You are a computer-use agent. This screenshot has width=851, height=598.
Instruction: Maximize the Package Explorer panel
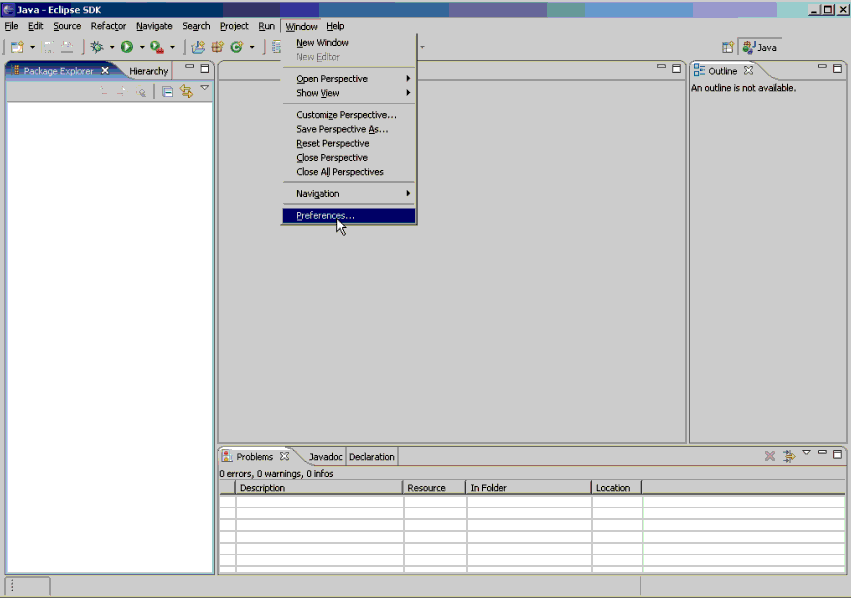(x=205, y=68)
